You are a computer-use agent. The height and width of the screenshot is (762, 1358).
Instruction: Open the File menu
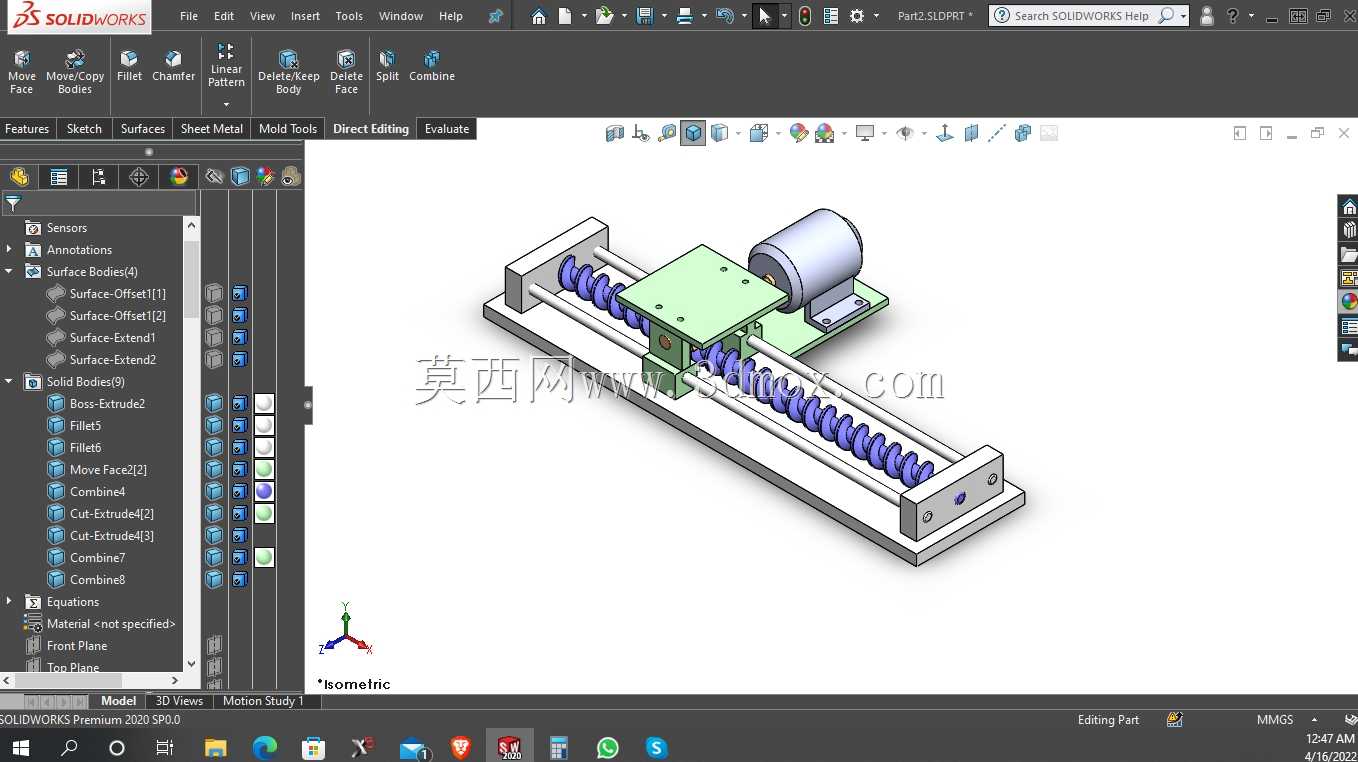click(189, 16)
